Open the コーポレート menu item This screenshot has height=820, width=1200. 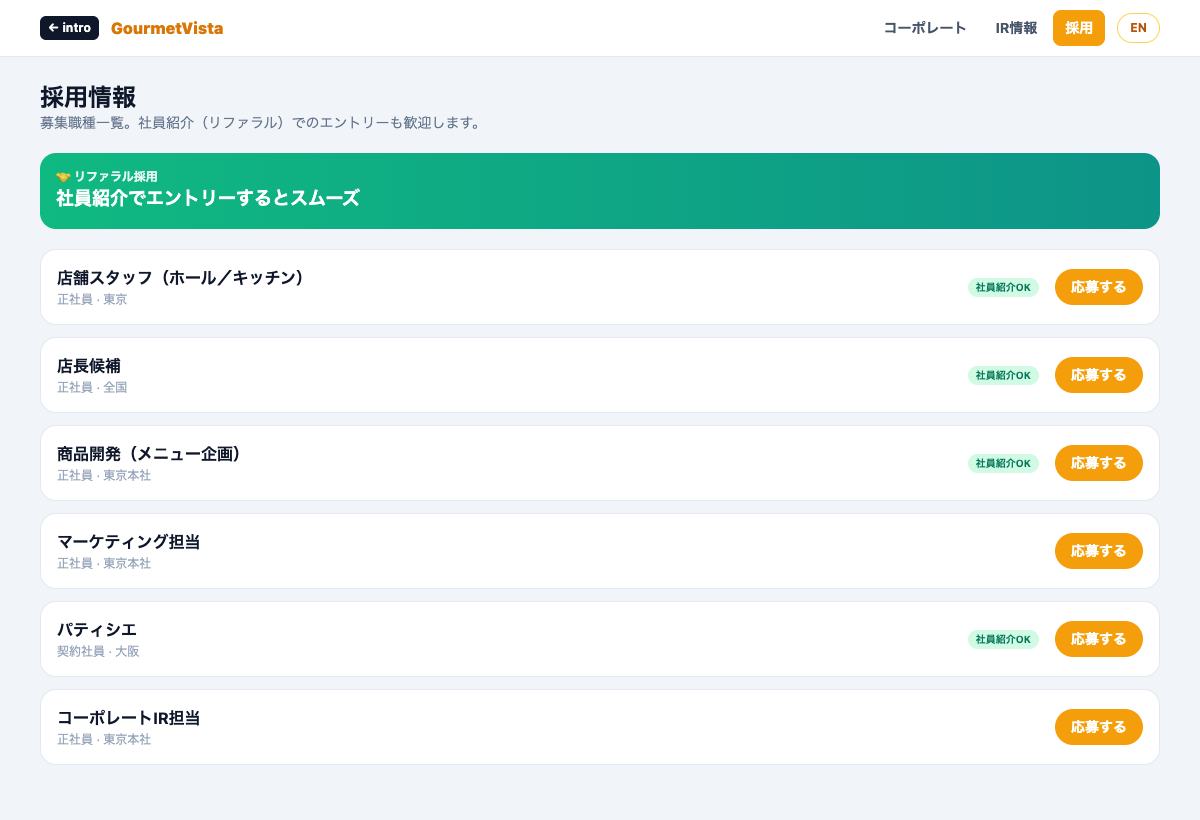(925, 28)
